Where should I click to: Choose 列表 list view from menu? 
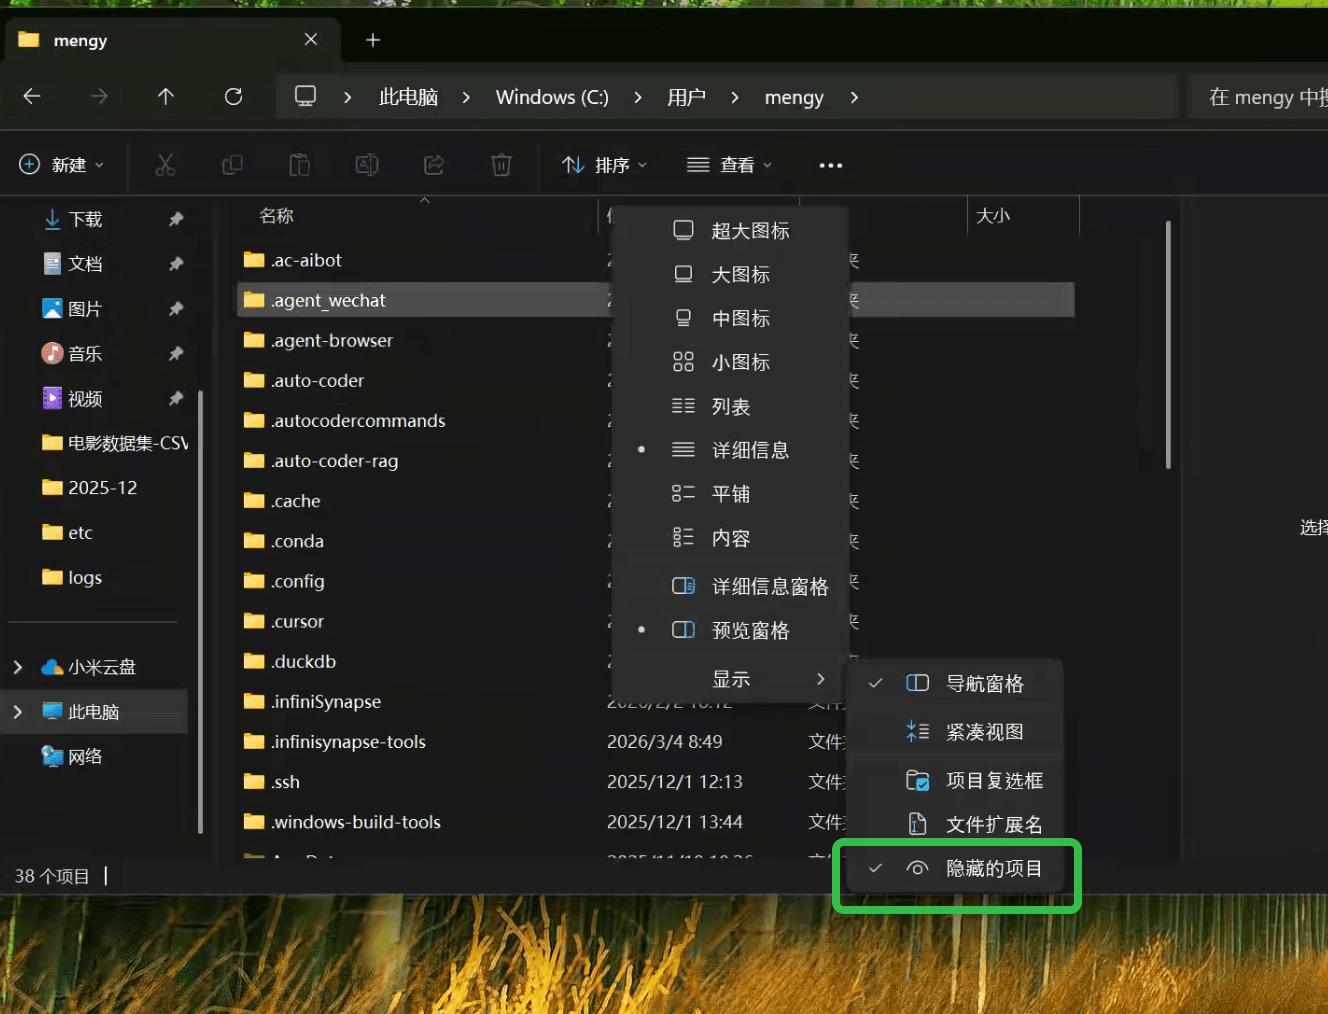(730, 407)
